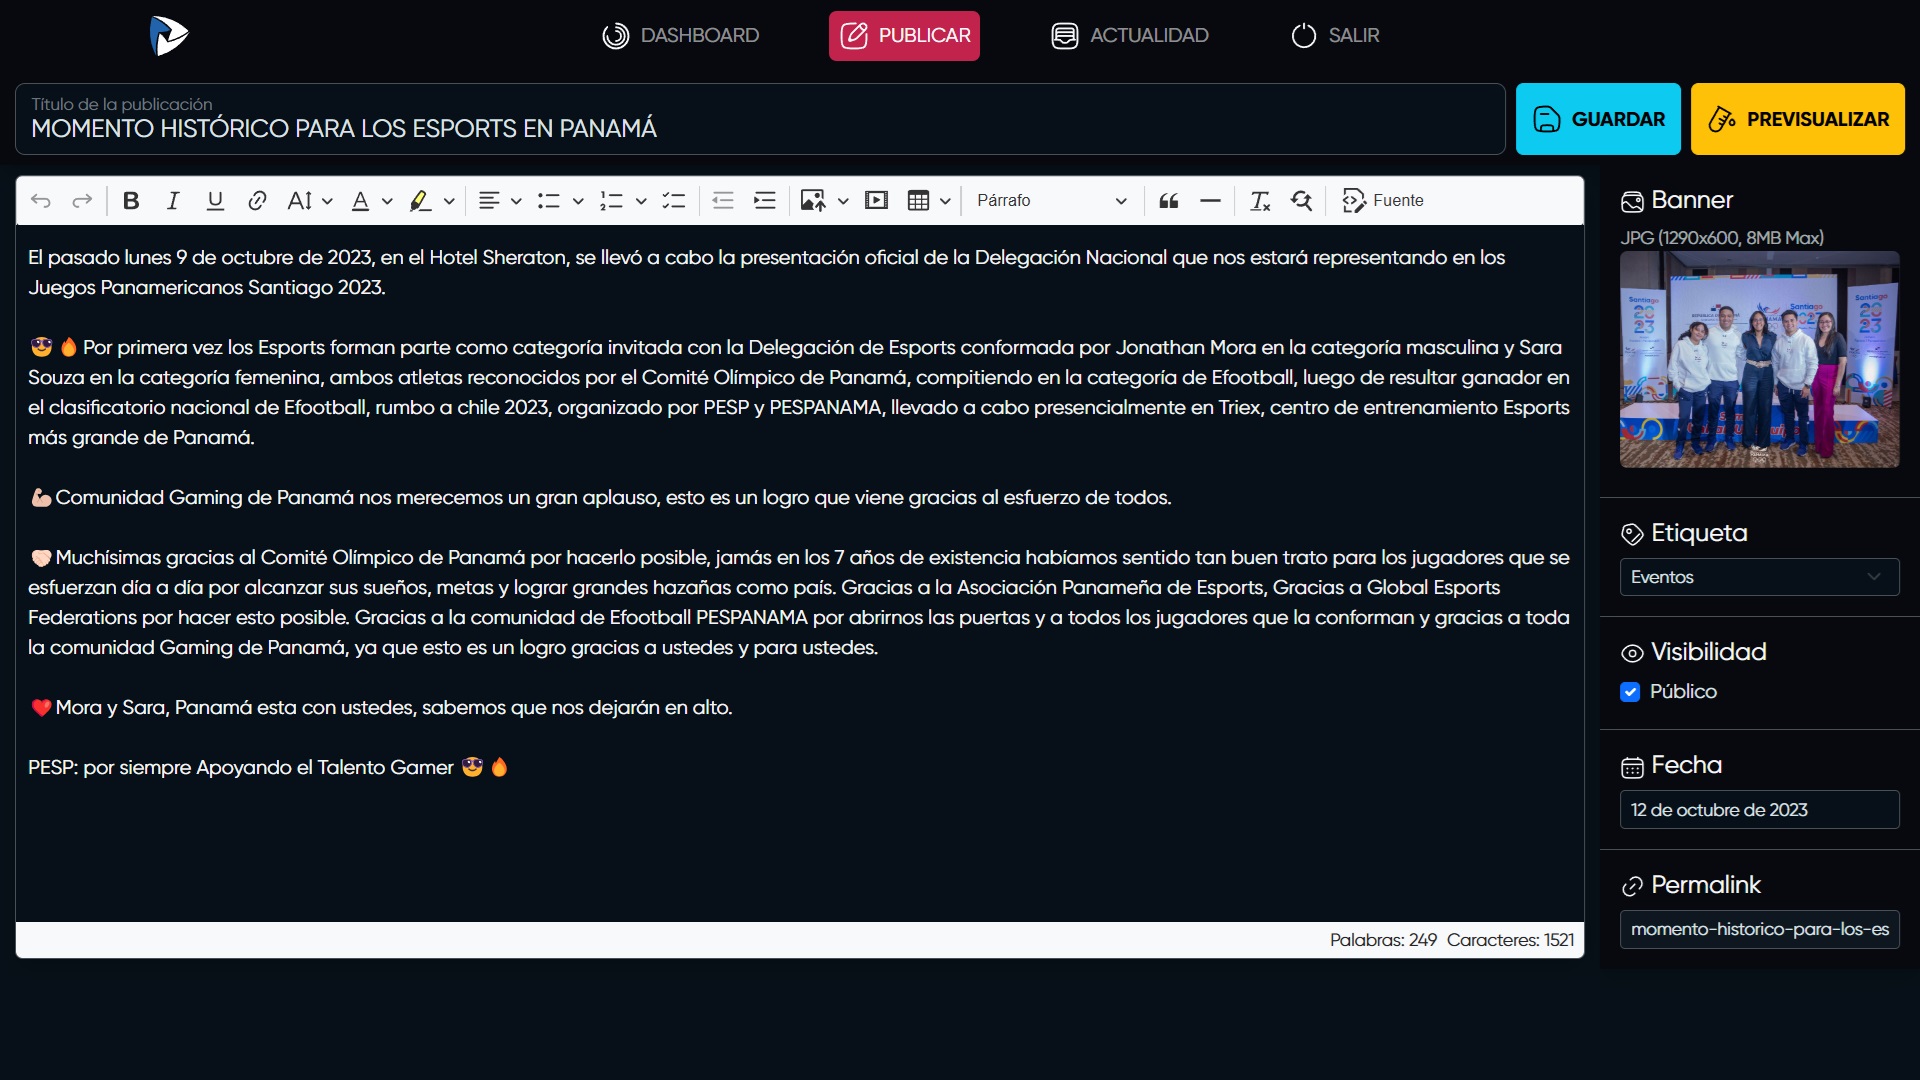Change the banner image thumbnail
The width and height of the screenshot is (1920, 1080).
1759,359
